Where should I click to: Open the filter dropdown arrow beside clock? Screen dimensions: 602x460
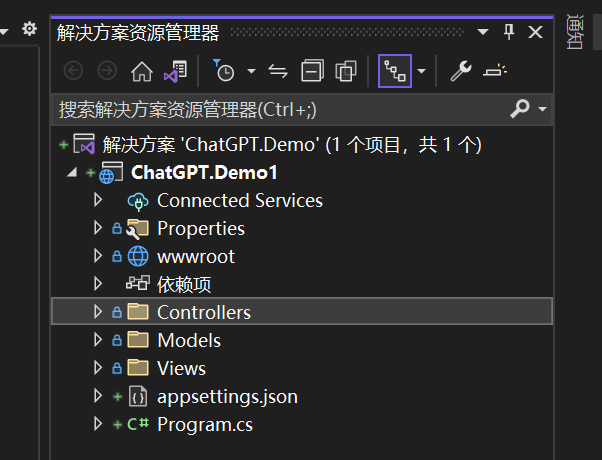(251, 71)
